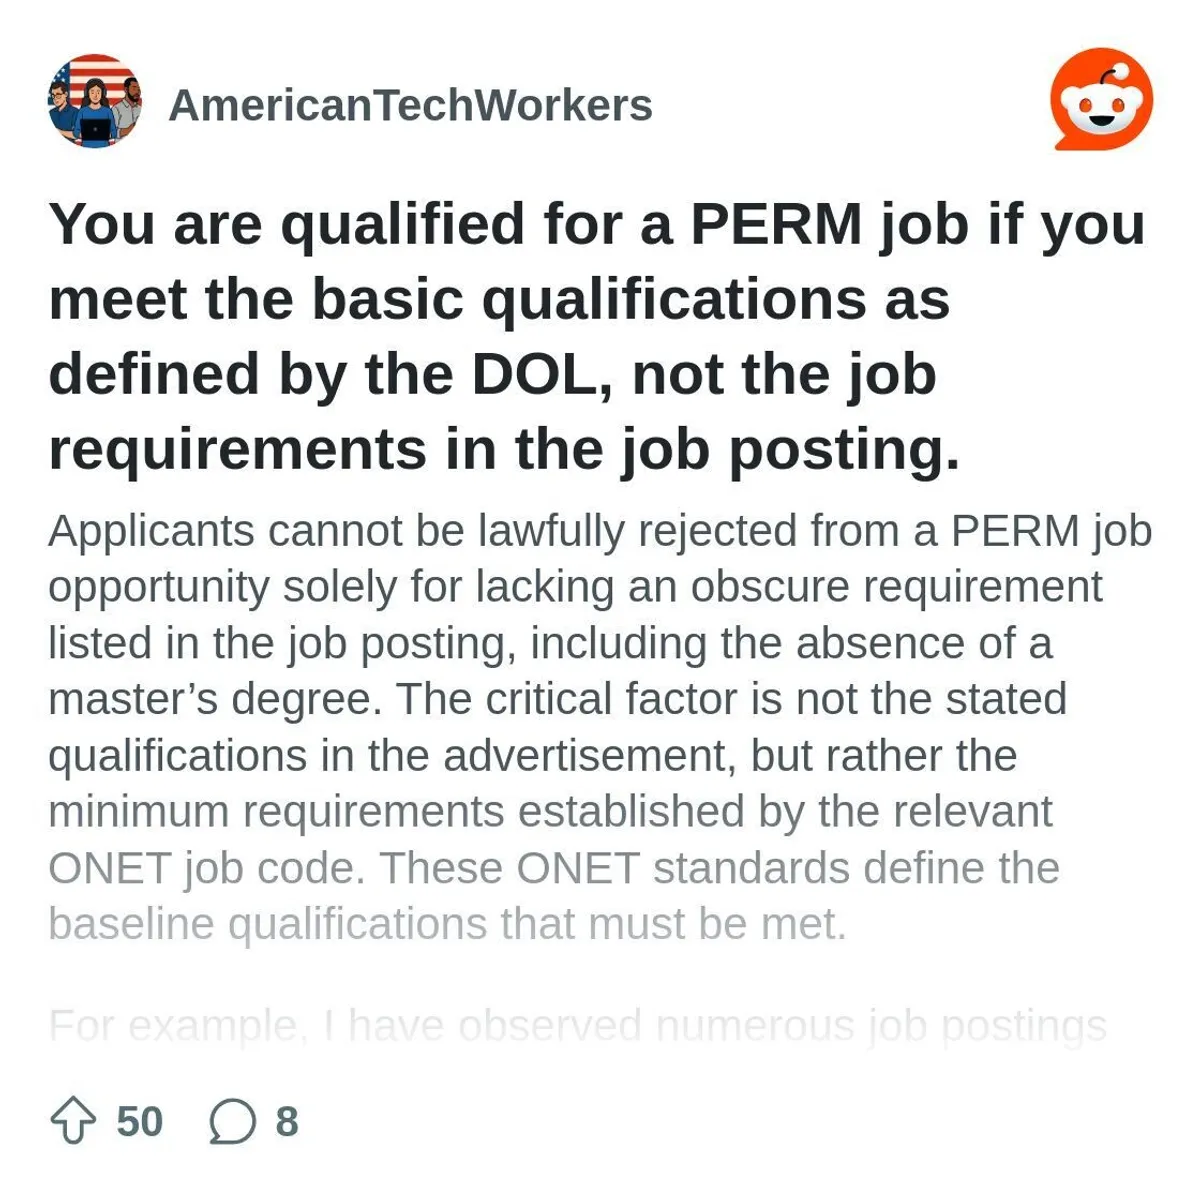The image size is (1200, 1200).
Task: Open the AmericanTechWorkers community page
Action: click(412, 103)
